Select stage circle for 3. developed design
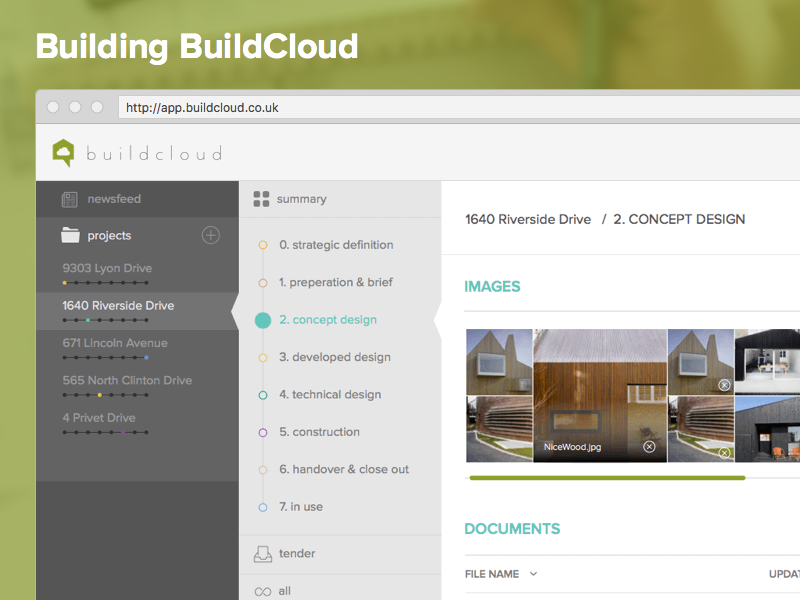Image resolution: width=800 pixels, height=600 pixels. click(263, 358)
